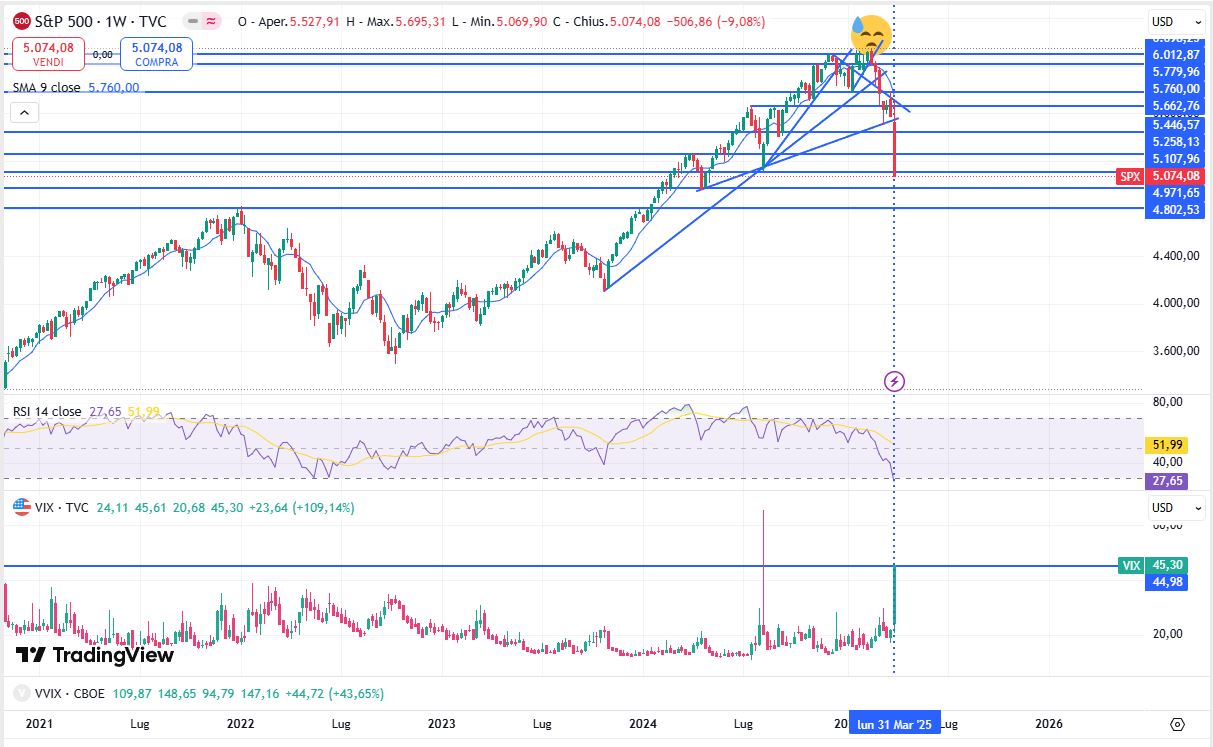Click the 4.000,00 price scale tick
Image resolution: width=1213 pixels, height=747 pixels.
(1175, 303)
